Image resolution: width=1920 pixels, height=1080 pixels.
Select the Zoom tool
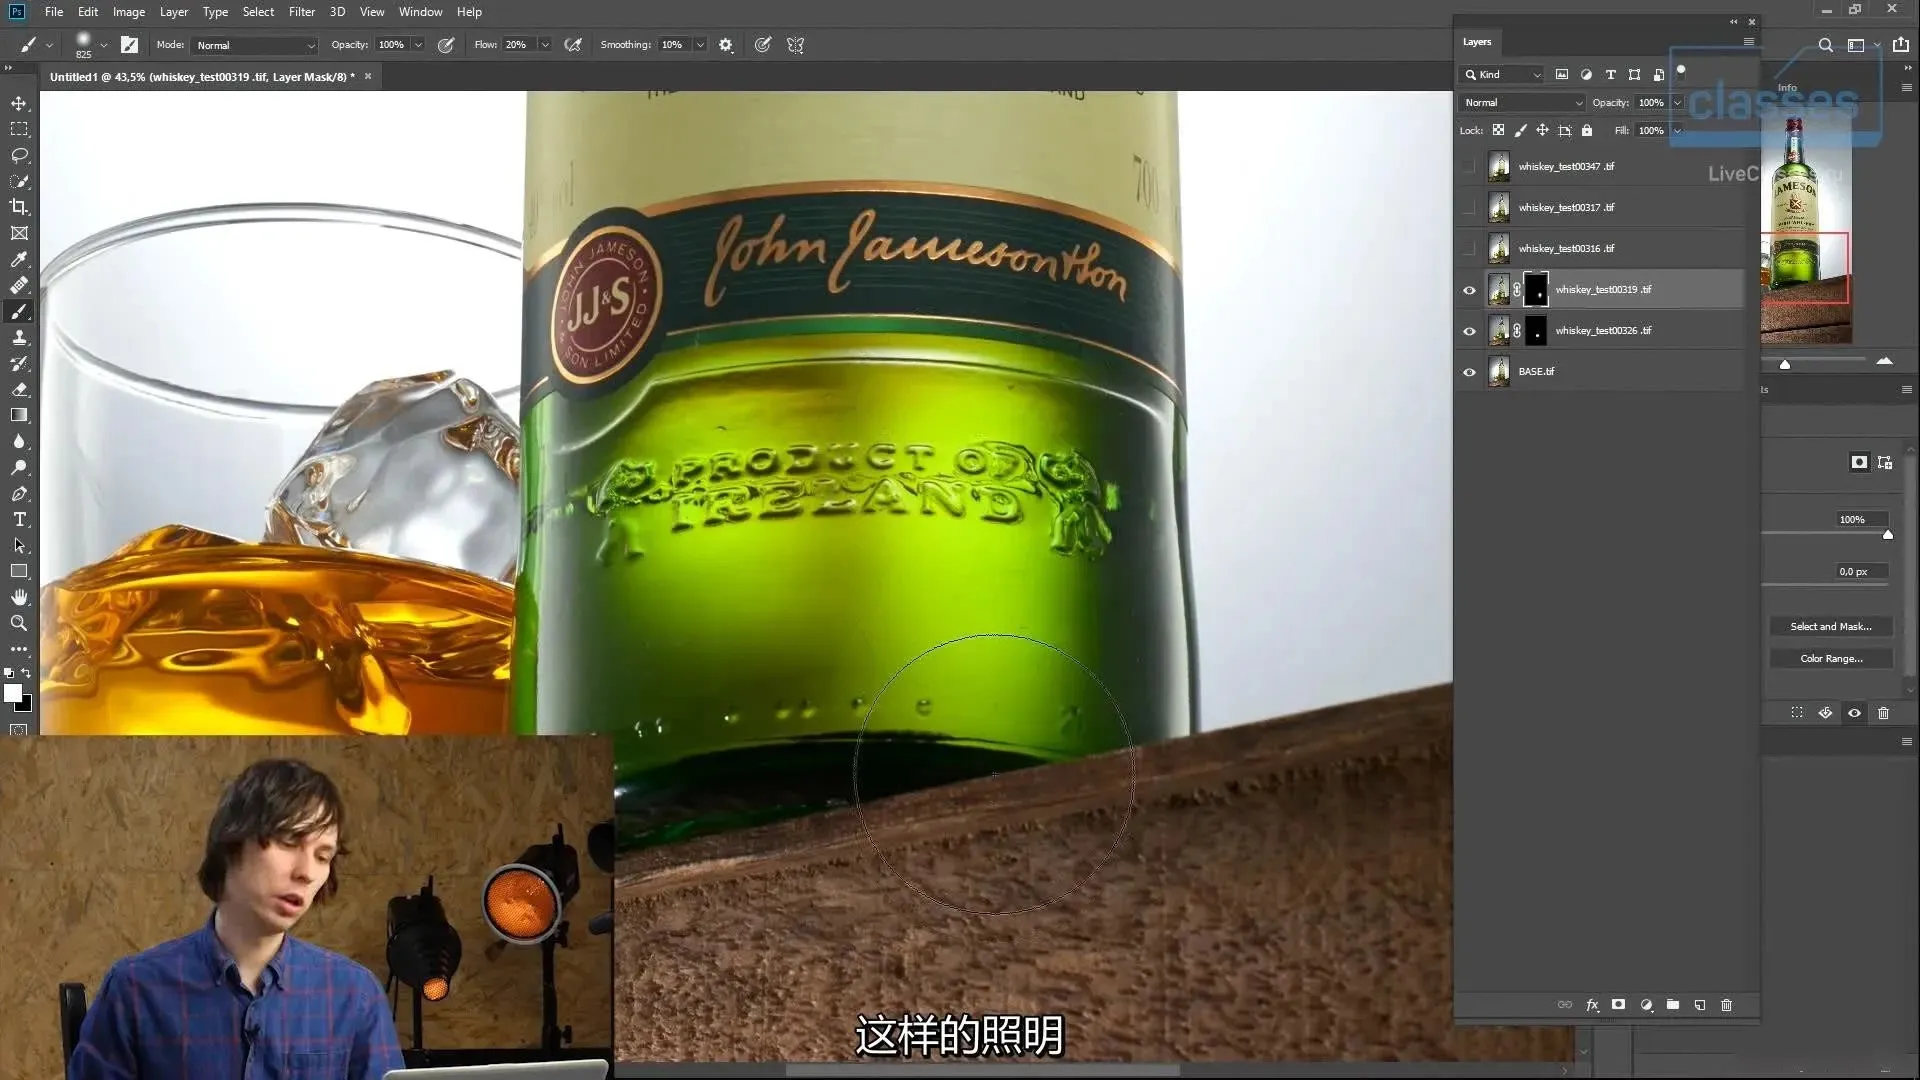coord(19,623)
